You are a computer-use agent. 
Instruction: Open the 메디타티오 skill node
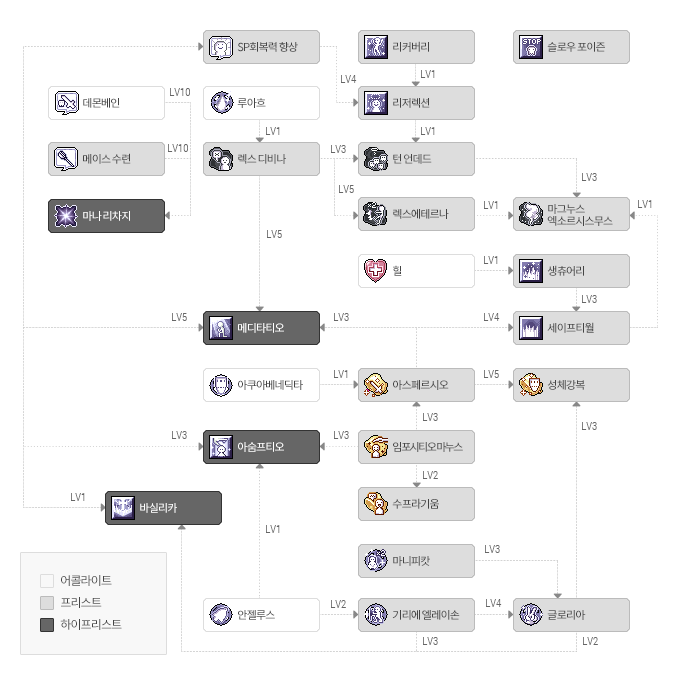pos(261,328)
